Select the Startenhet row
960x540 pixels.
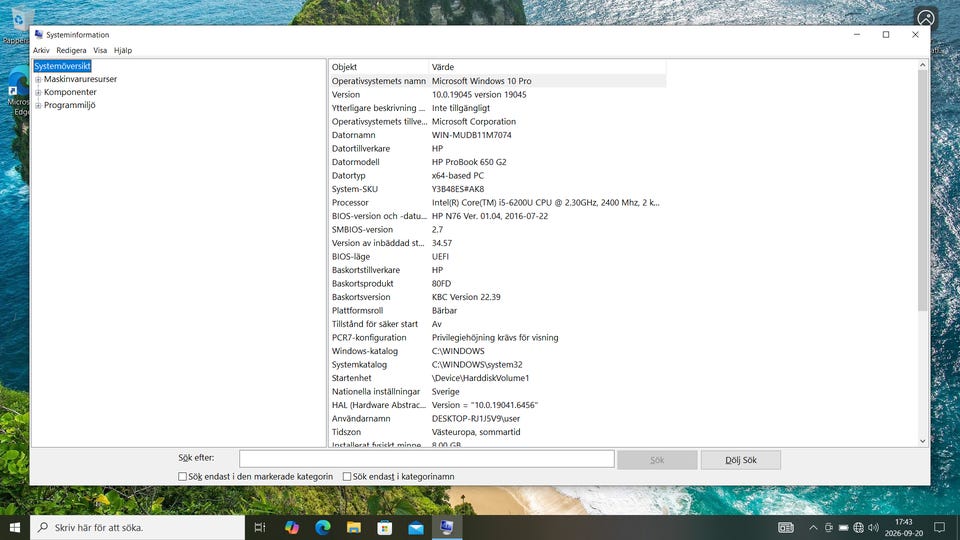coord(497,378)
